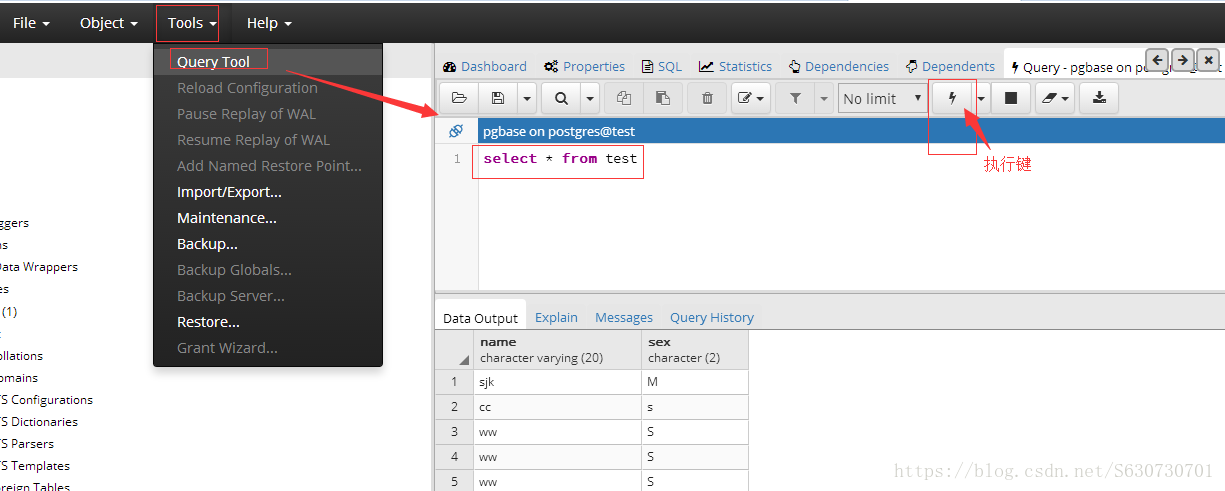Image resolution: width=1225 pixels, height=491 pixels.
Task: Click Backup Globals... menu entry
Action: (x=268, y=270)
